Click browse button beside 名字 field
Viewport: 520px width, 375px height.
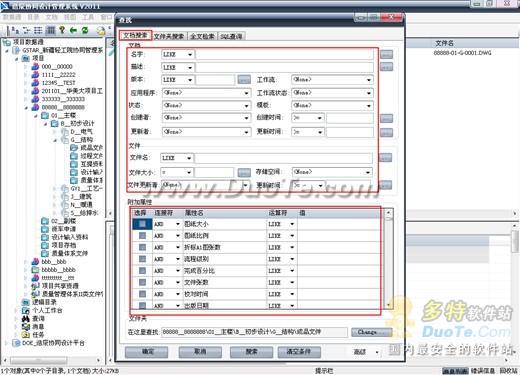click(x=386, y=54)
